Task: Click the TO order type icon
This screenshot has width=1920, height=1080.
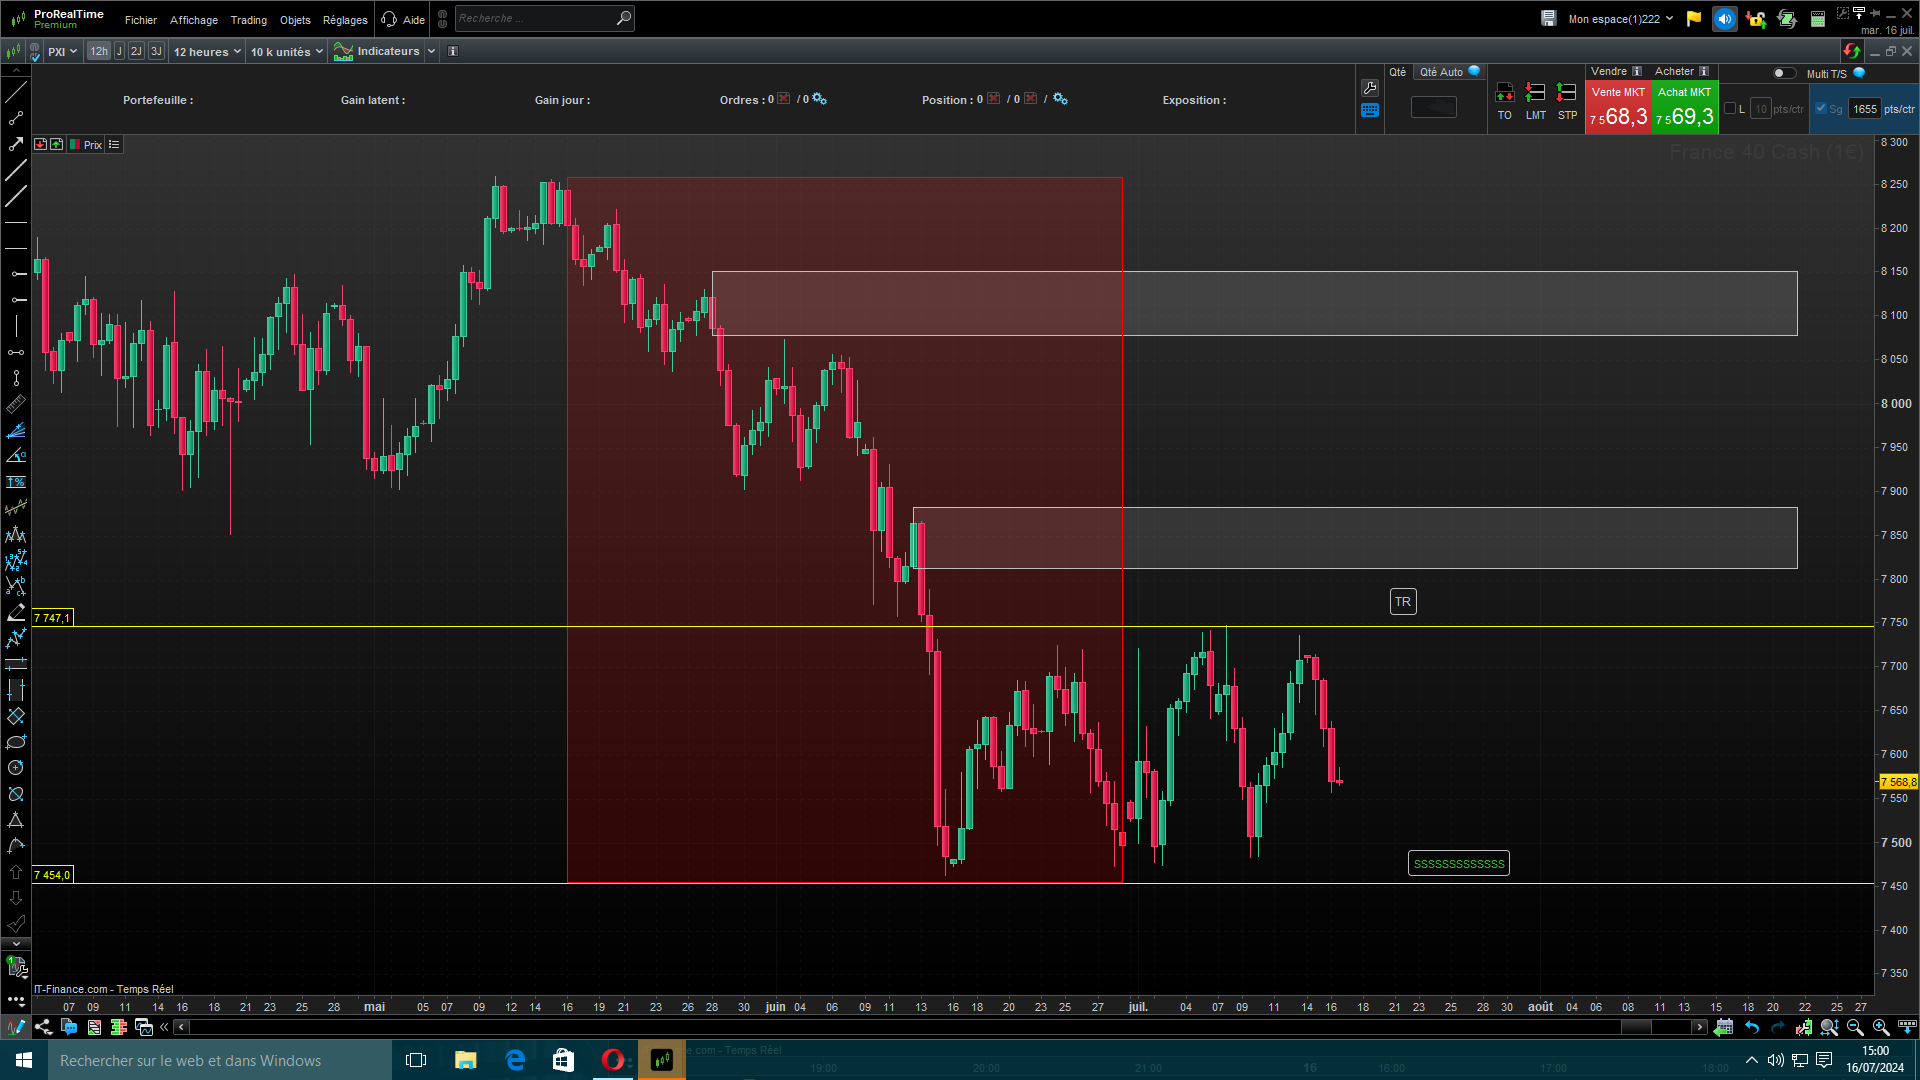Action: pos(1504,93)
